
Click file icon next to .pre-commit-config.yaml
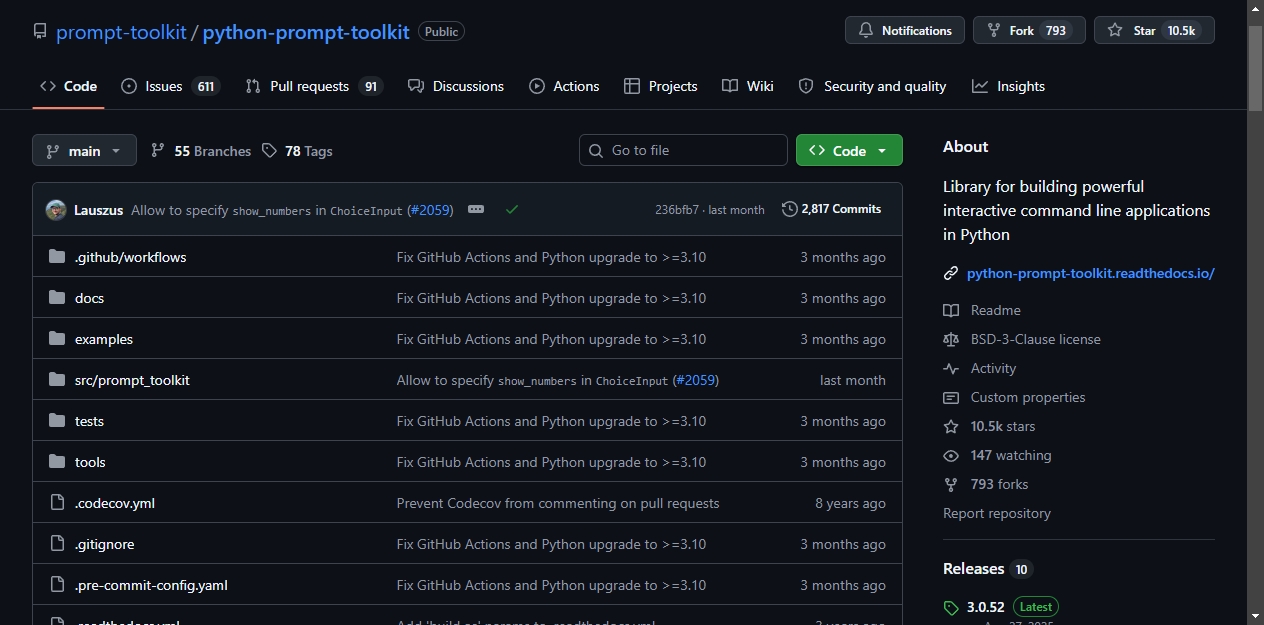pyautogui.click(x=56, y=585)
